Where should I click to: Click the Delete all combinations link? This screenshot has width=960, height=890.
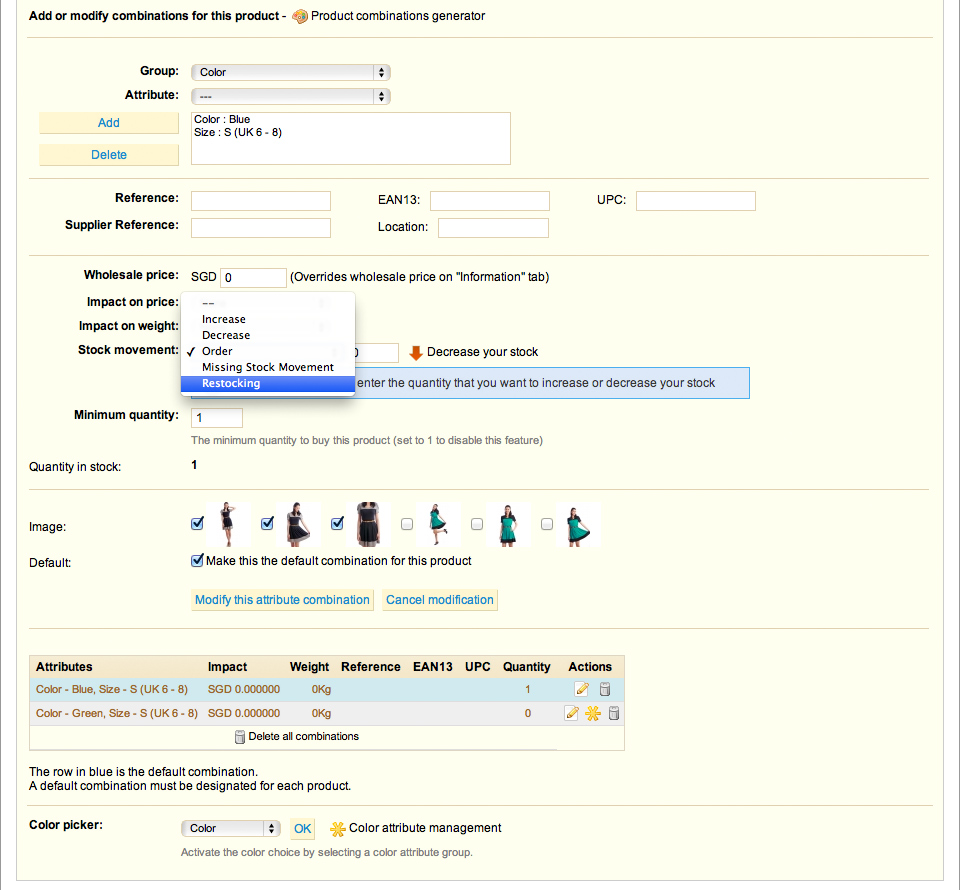click(x=304, y=736)
